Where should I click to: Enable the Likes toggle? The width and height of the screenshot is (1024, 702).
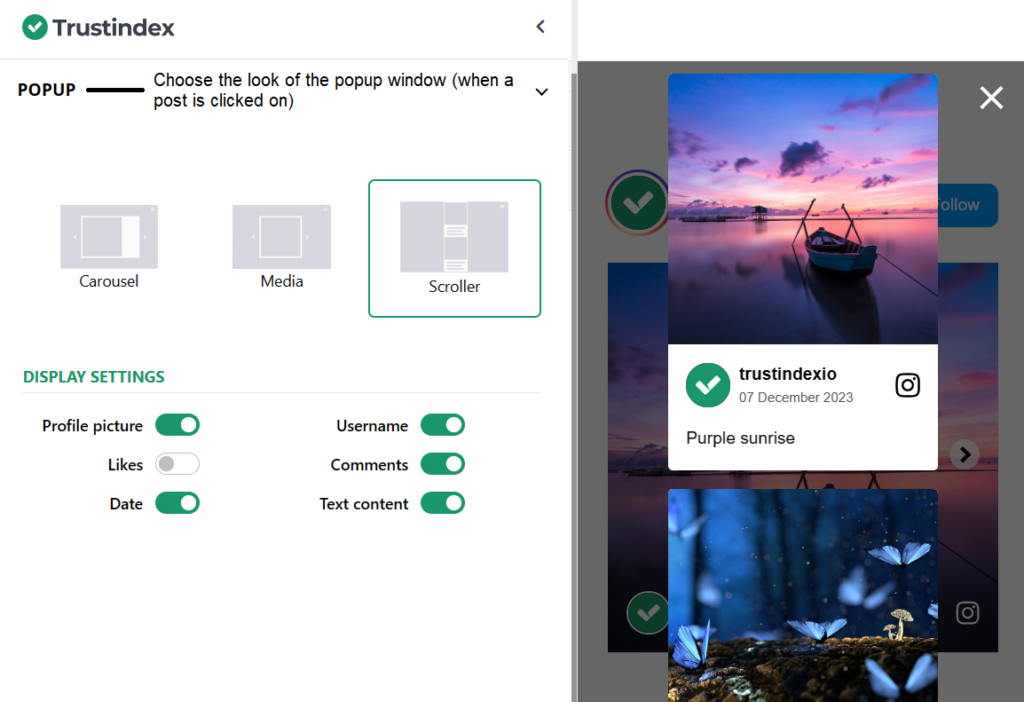coord(177,465)
